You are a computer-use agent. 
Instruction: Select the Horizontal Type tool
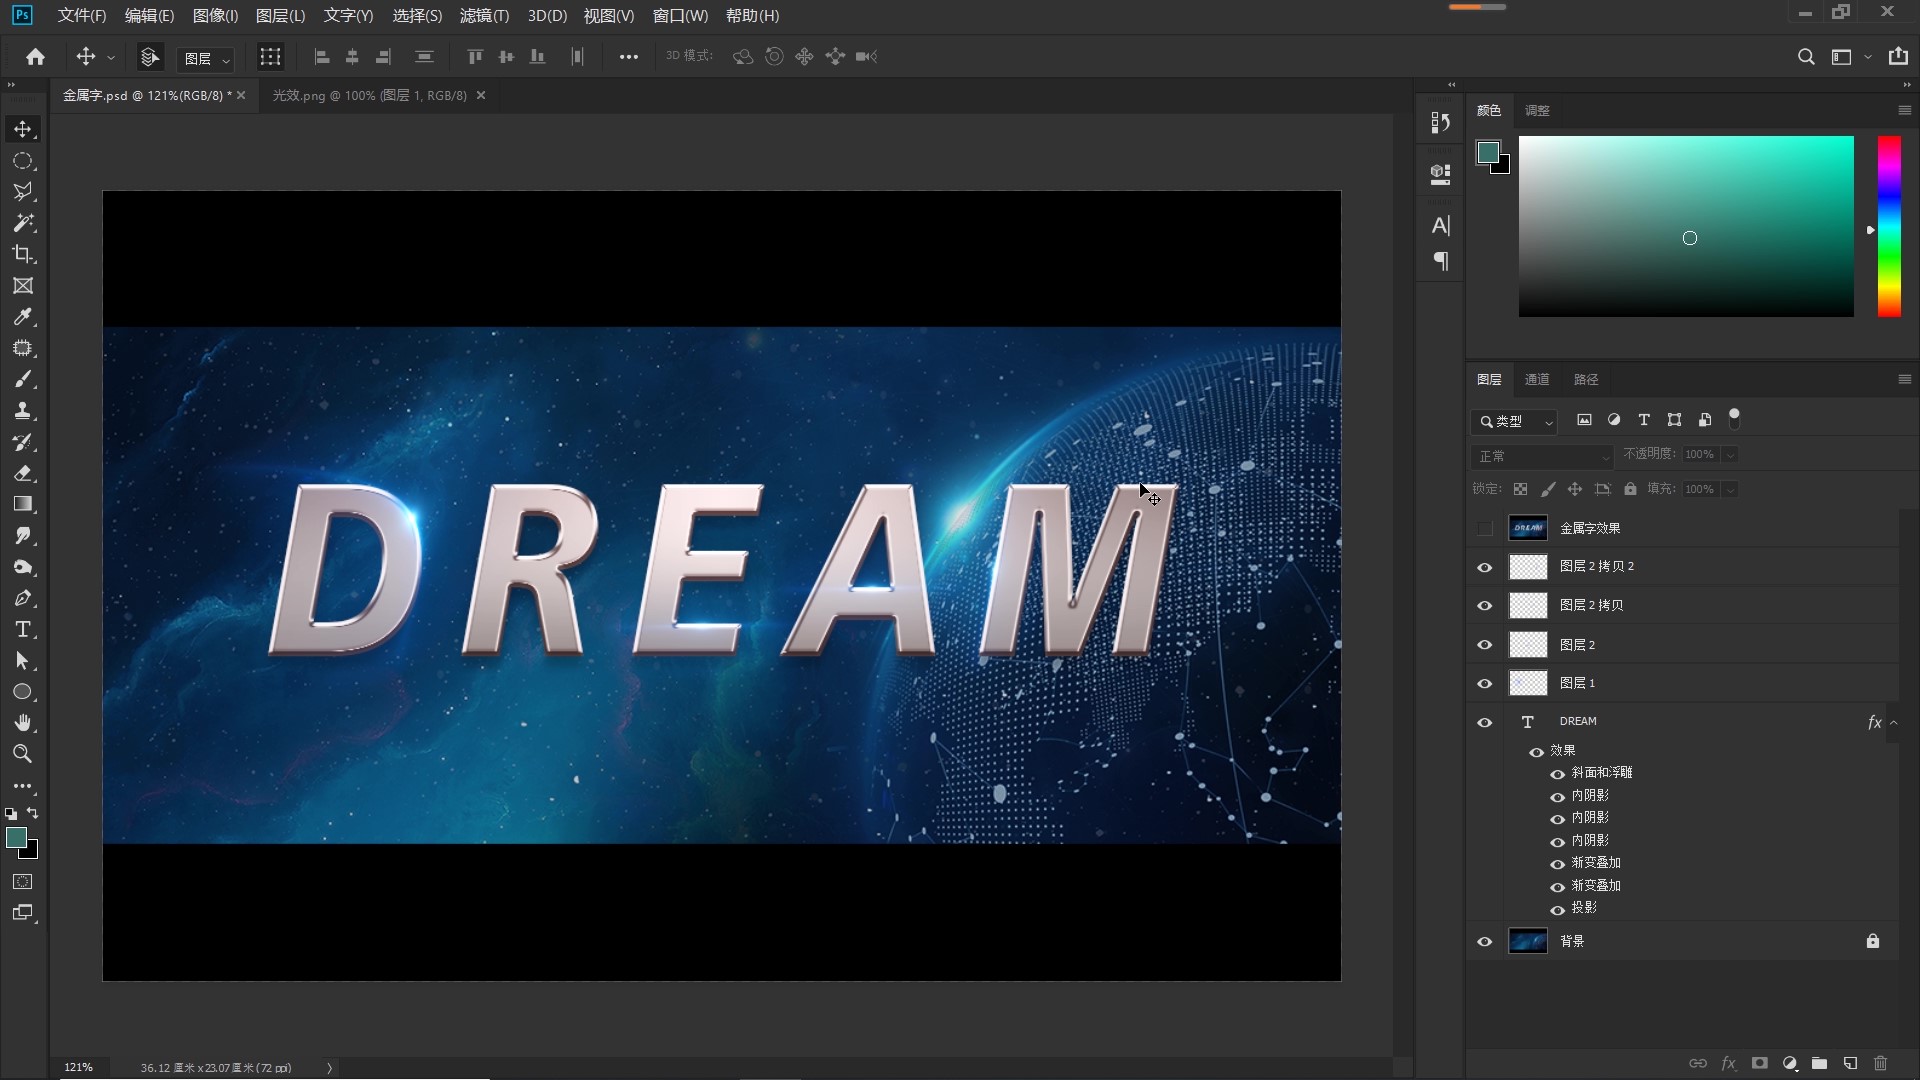[23, 630]
